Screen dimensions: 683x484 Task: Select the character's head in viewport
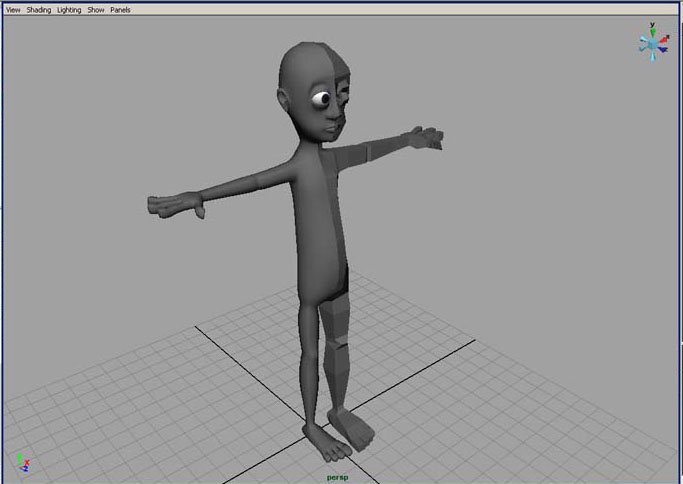pos(313,92)
